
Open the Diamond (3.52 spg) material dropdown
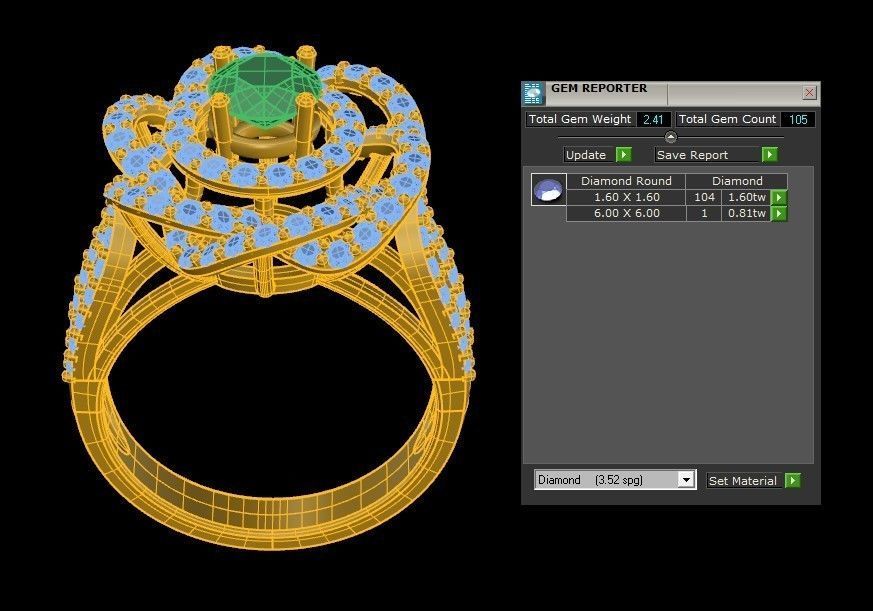tap(686, 480)
